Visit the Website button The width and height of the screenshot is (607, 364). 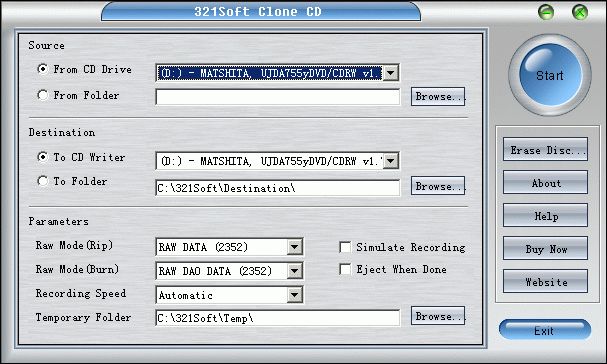(545, 282)
